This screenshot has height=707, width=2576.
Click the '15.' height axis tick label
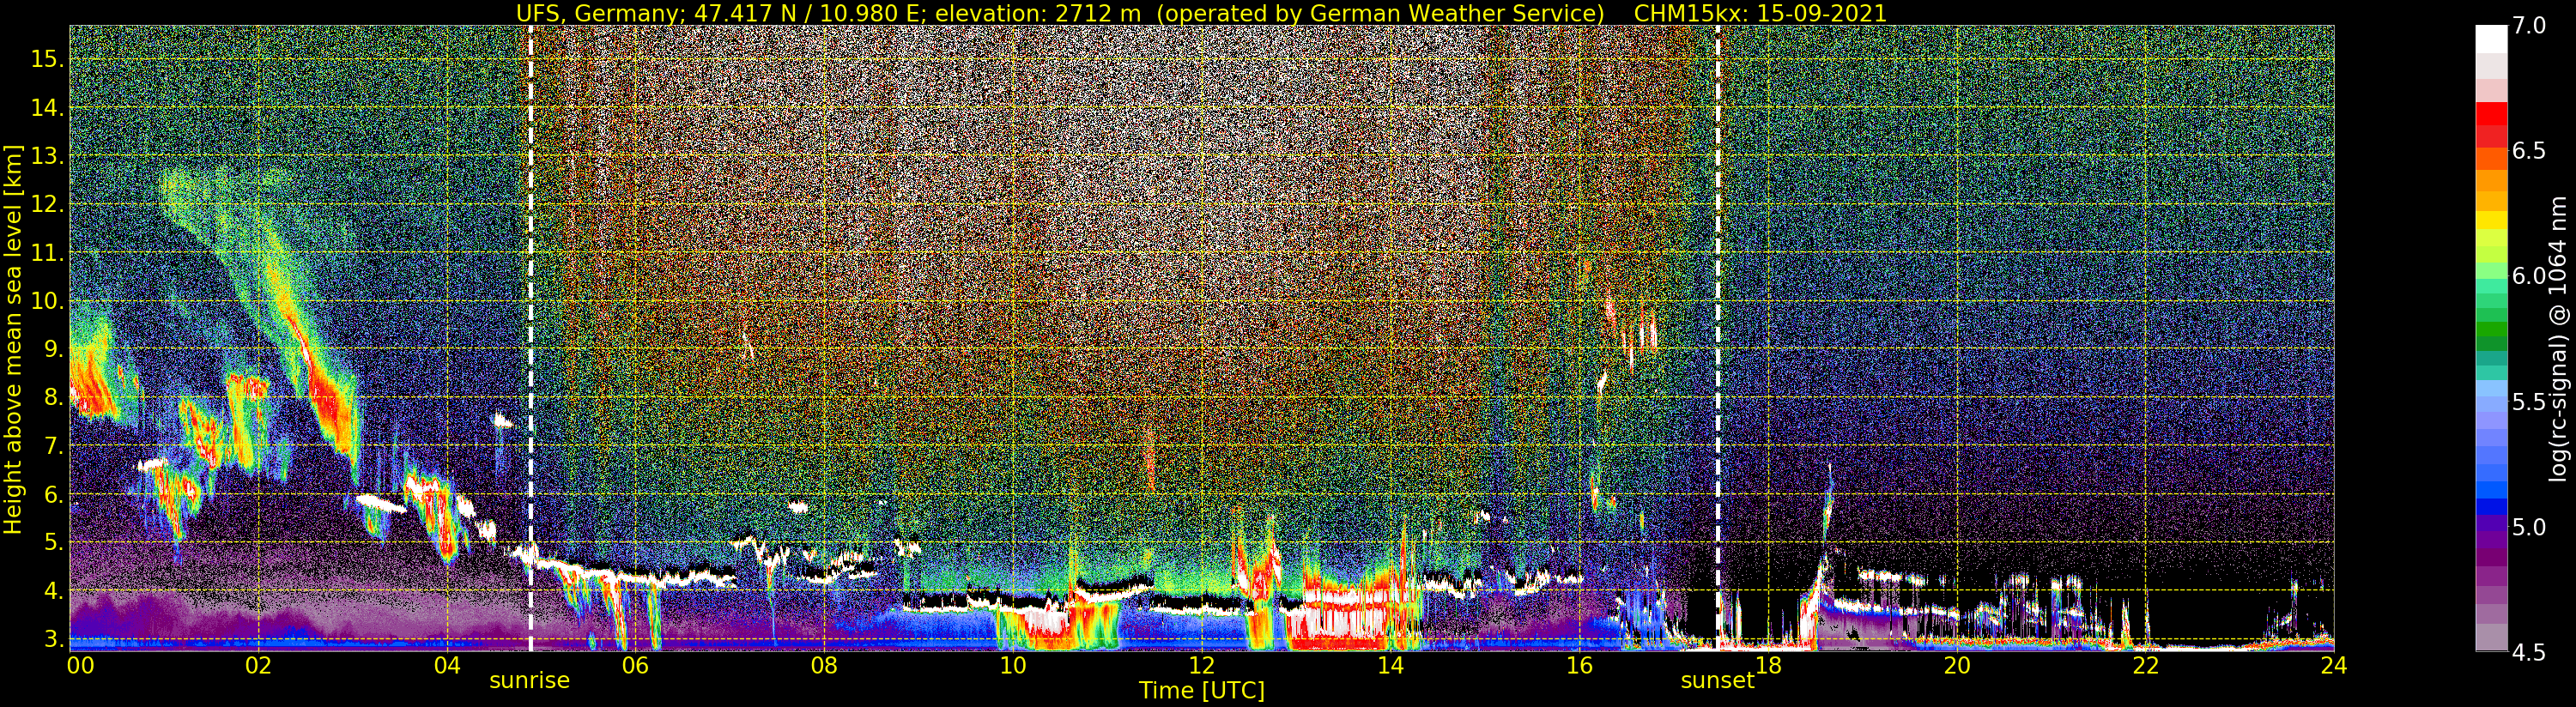(47, 59)
